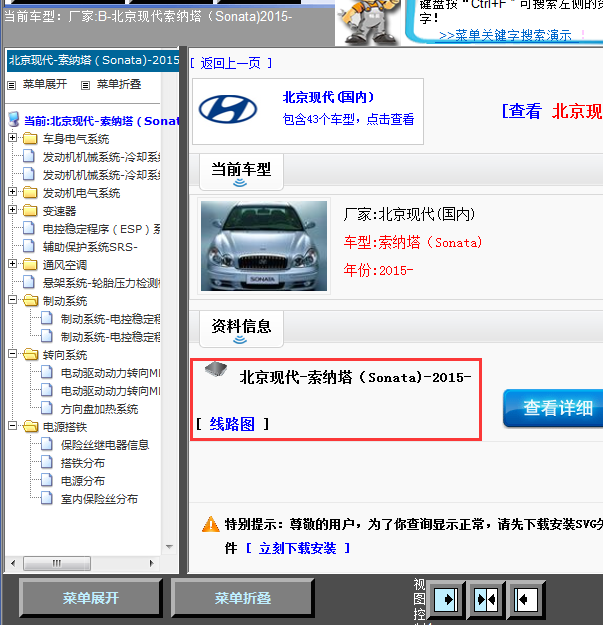Click the gray chip icon beside 北京现代-索纳塔 info
Image resolution: width=603 pixels, height=625 pixels.
tap(216, 369)
